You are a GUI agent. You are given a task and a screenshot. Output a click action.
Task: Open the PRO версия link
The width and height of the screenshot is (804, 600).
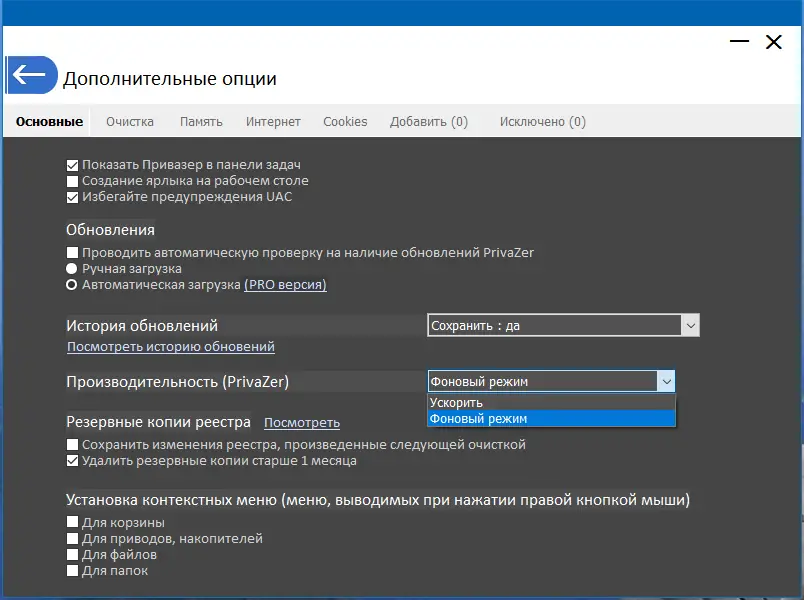(285, 285)
